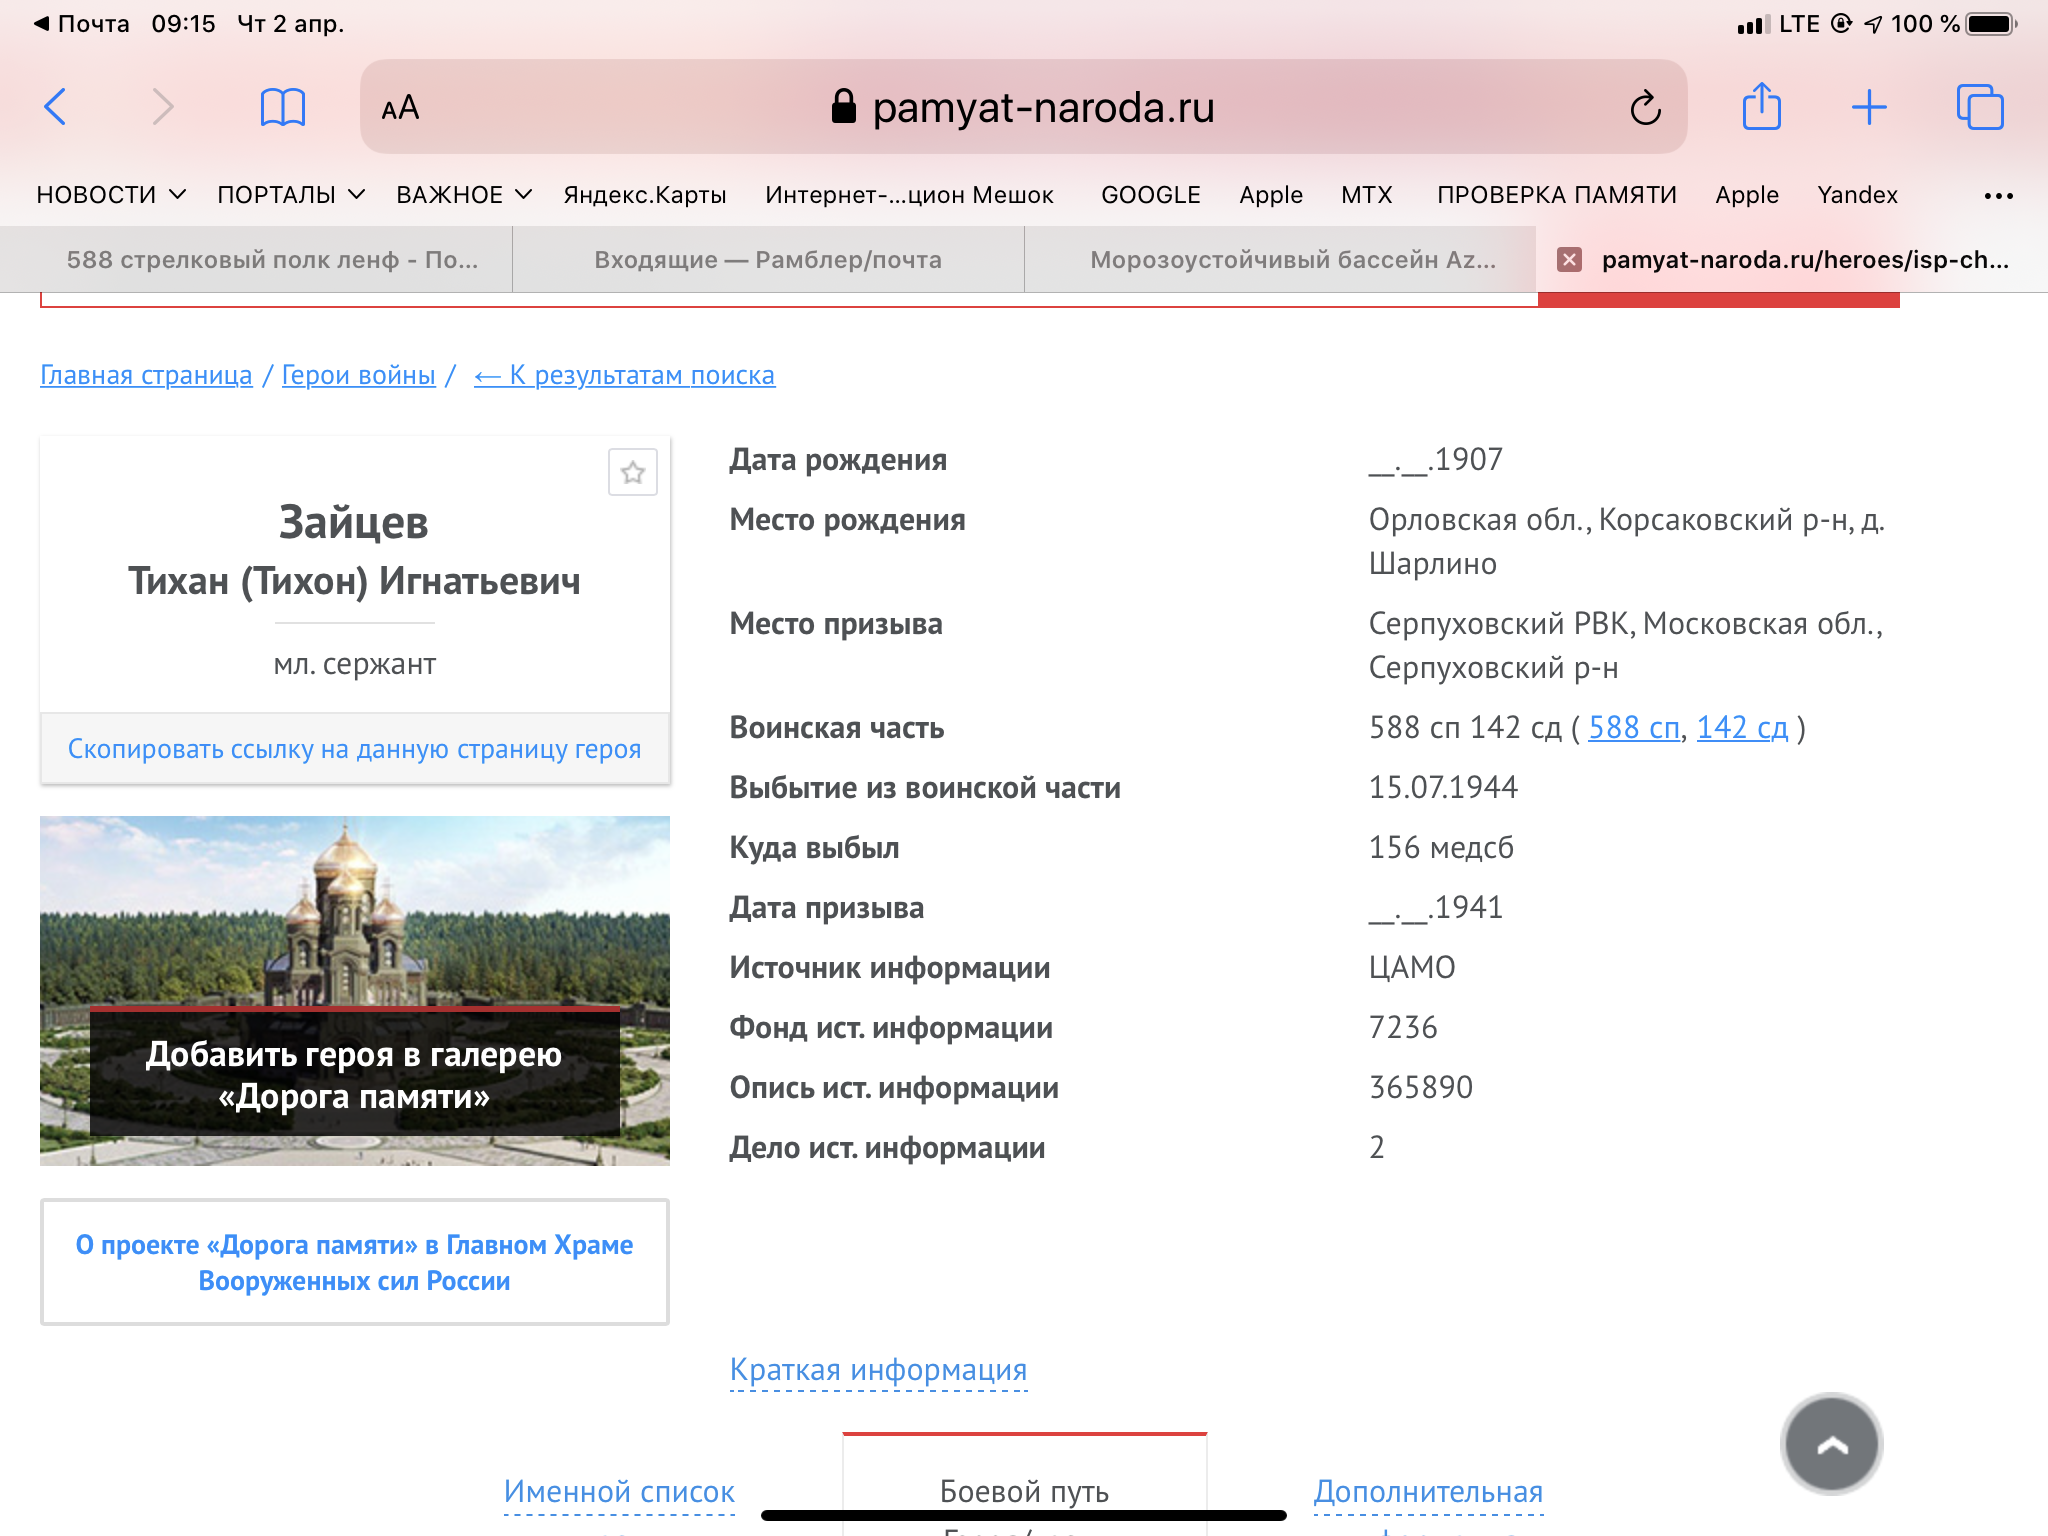Expand the НОВОСТИ bookmarks folder
This screenshot has height=1536, width=2048.
[x=111, y=195]
